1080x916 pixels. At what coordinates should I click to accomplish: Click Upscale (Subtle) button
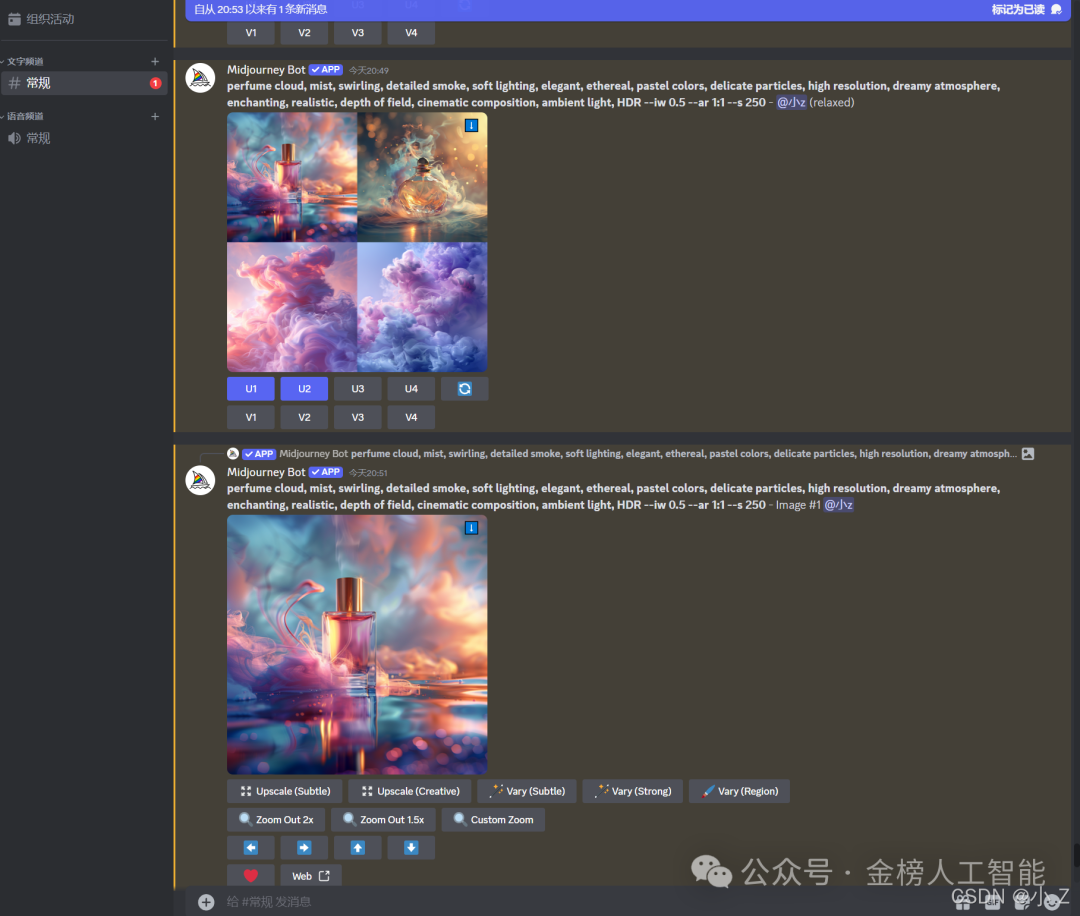tap(284, 791)
